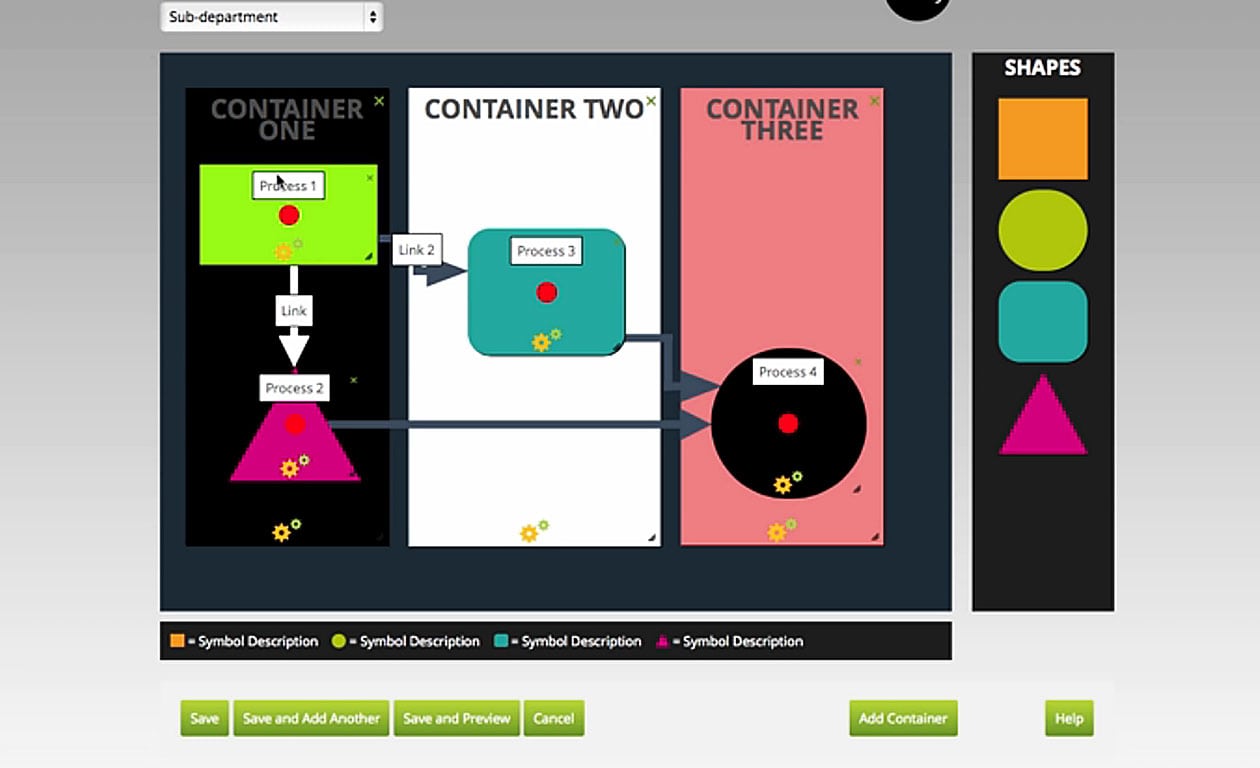Open gear settings of Process 3
The height and width of the screenshot is (768, 1260).
(546, 340)
